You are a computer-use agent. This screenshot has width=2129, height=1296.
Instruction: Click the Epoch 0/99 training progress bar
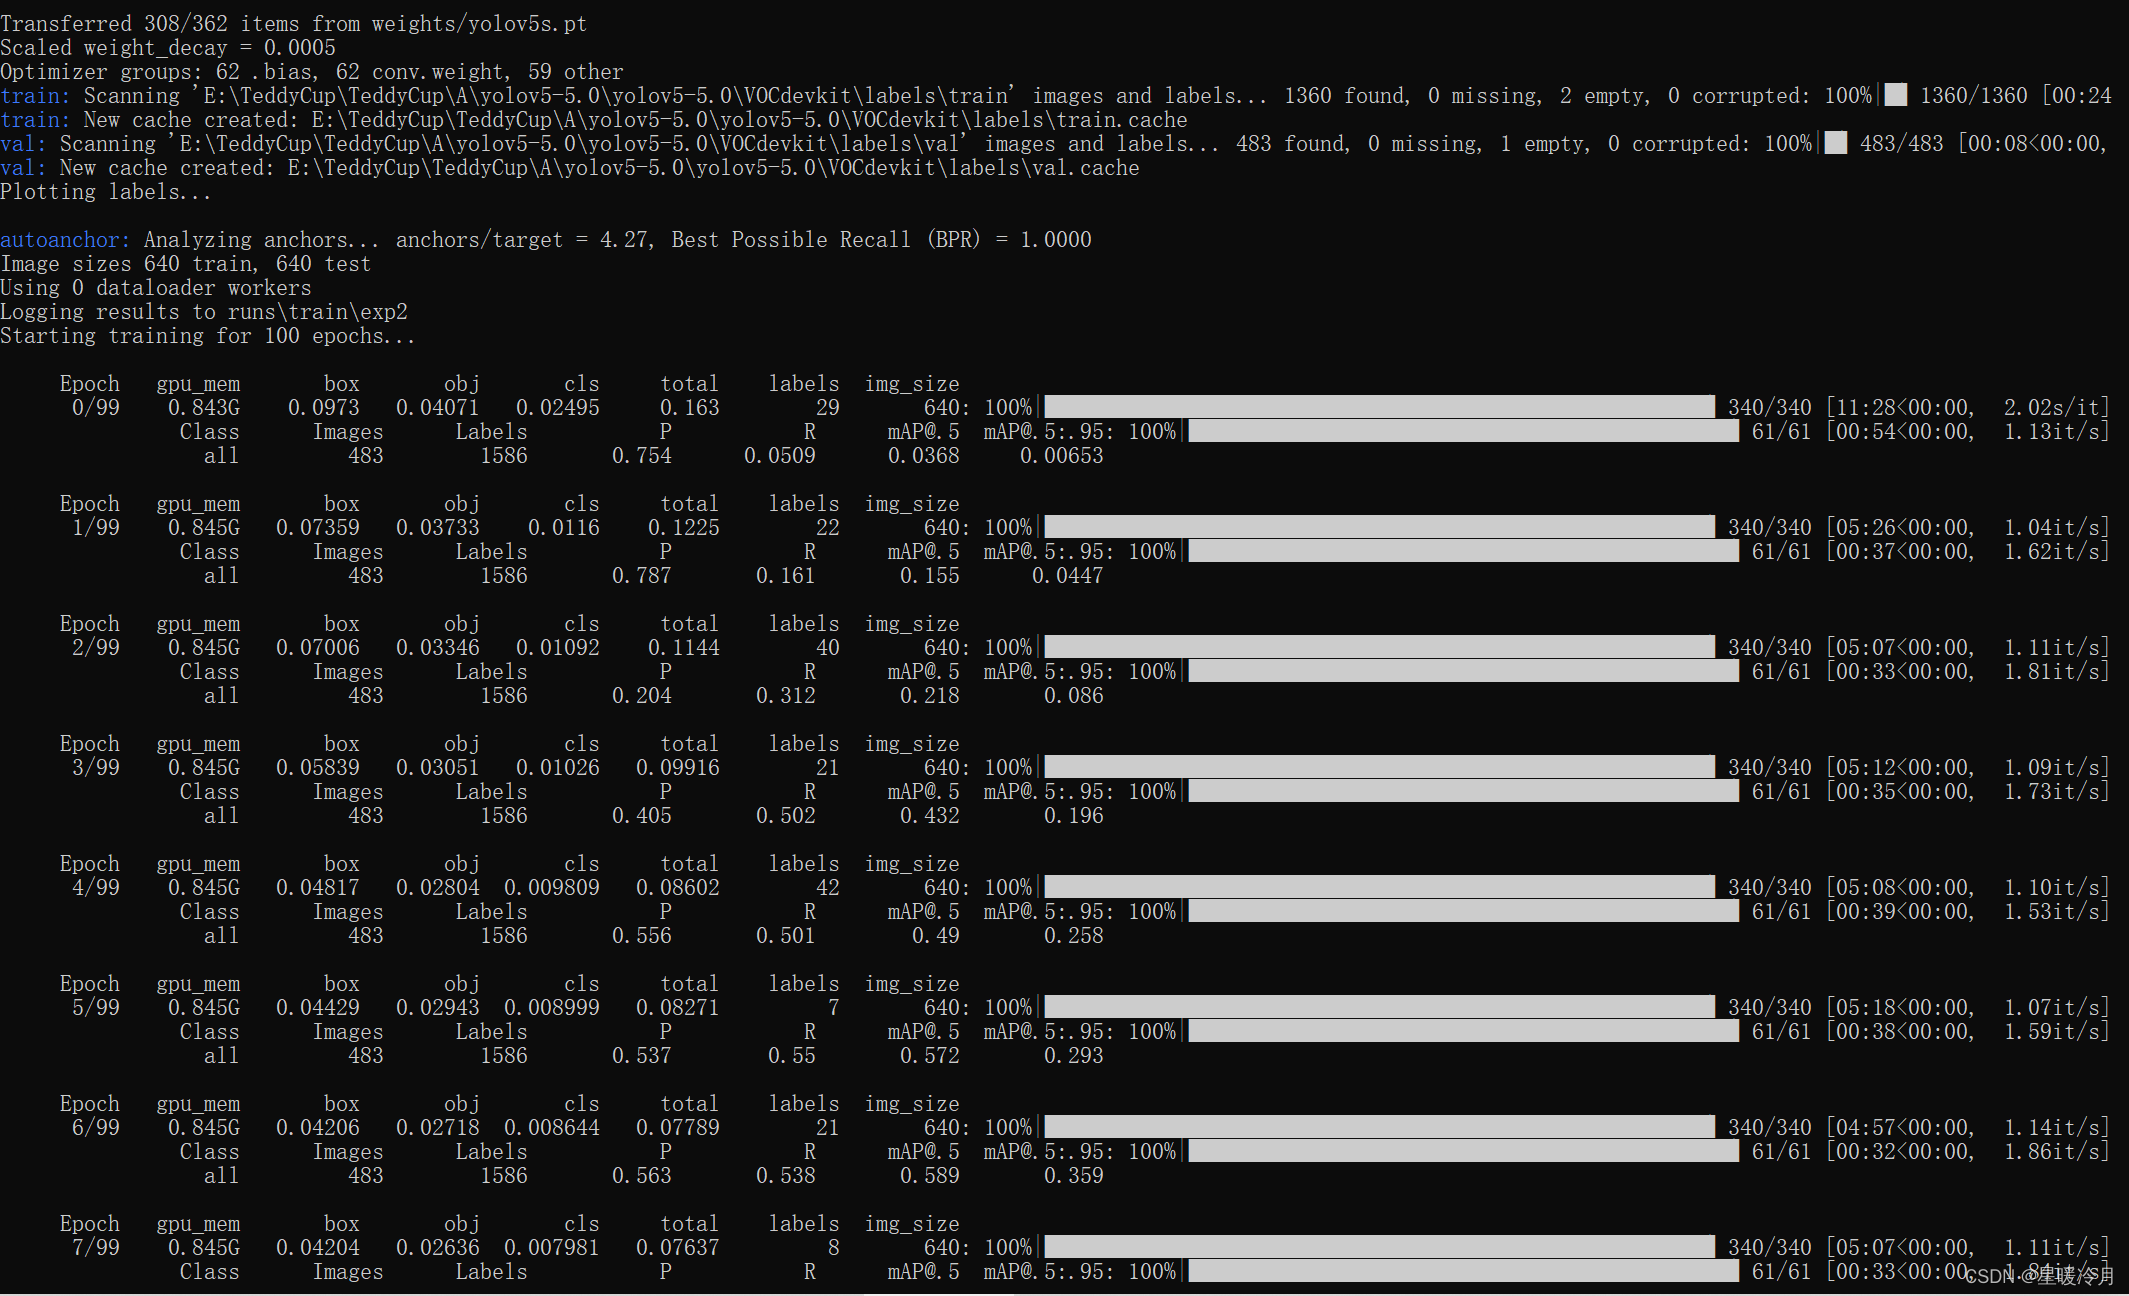(x=1378, y=407)
